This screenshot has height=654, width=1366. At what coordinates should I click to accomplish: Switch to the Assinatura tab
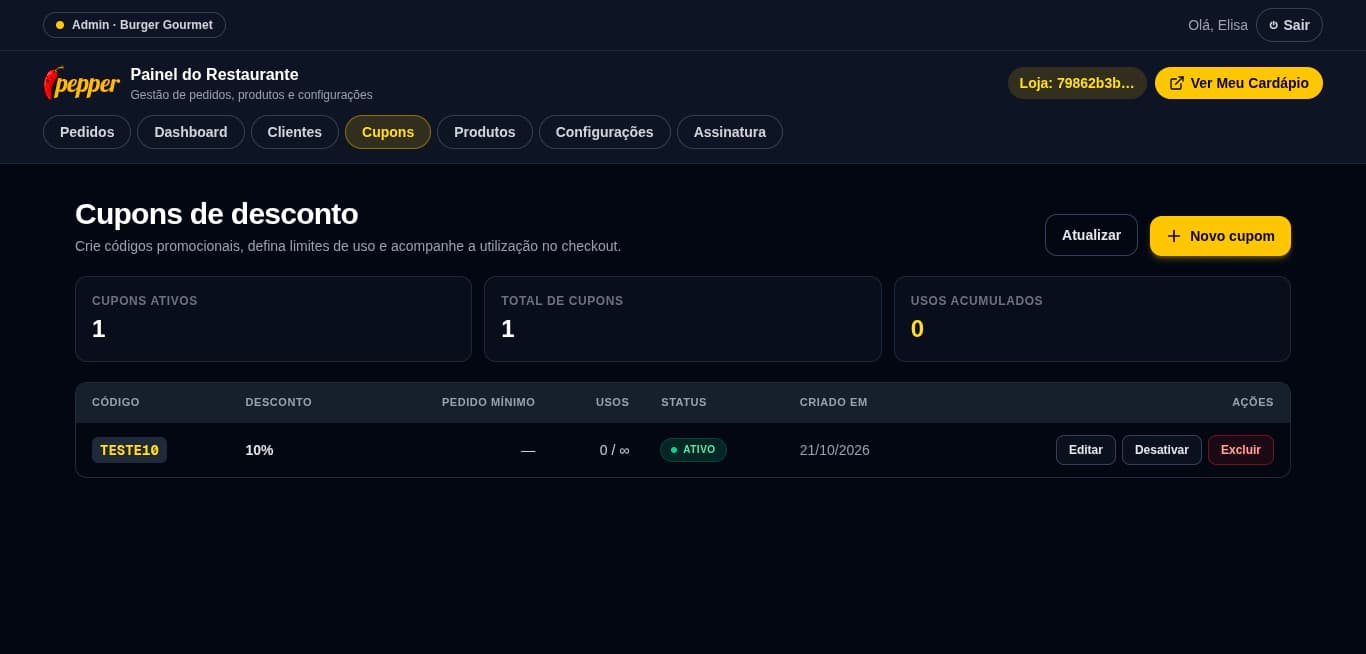point(730,132)
